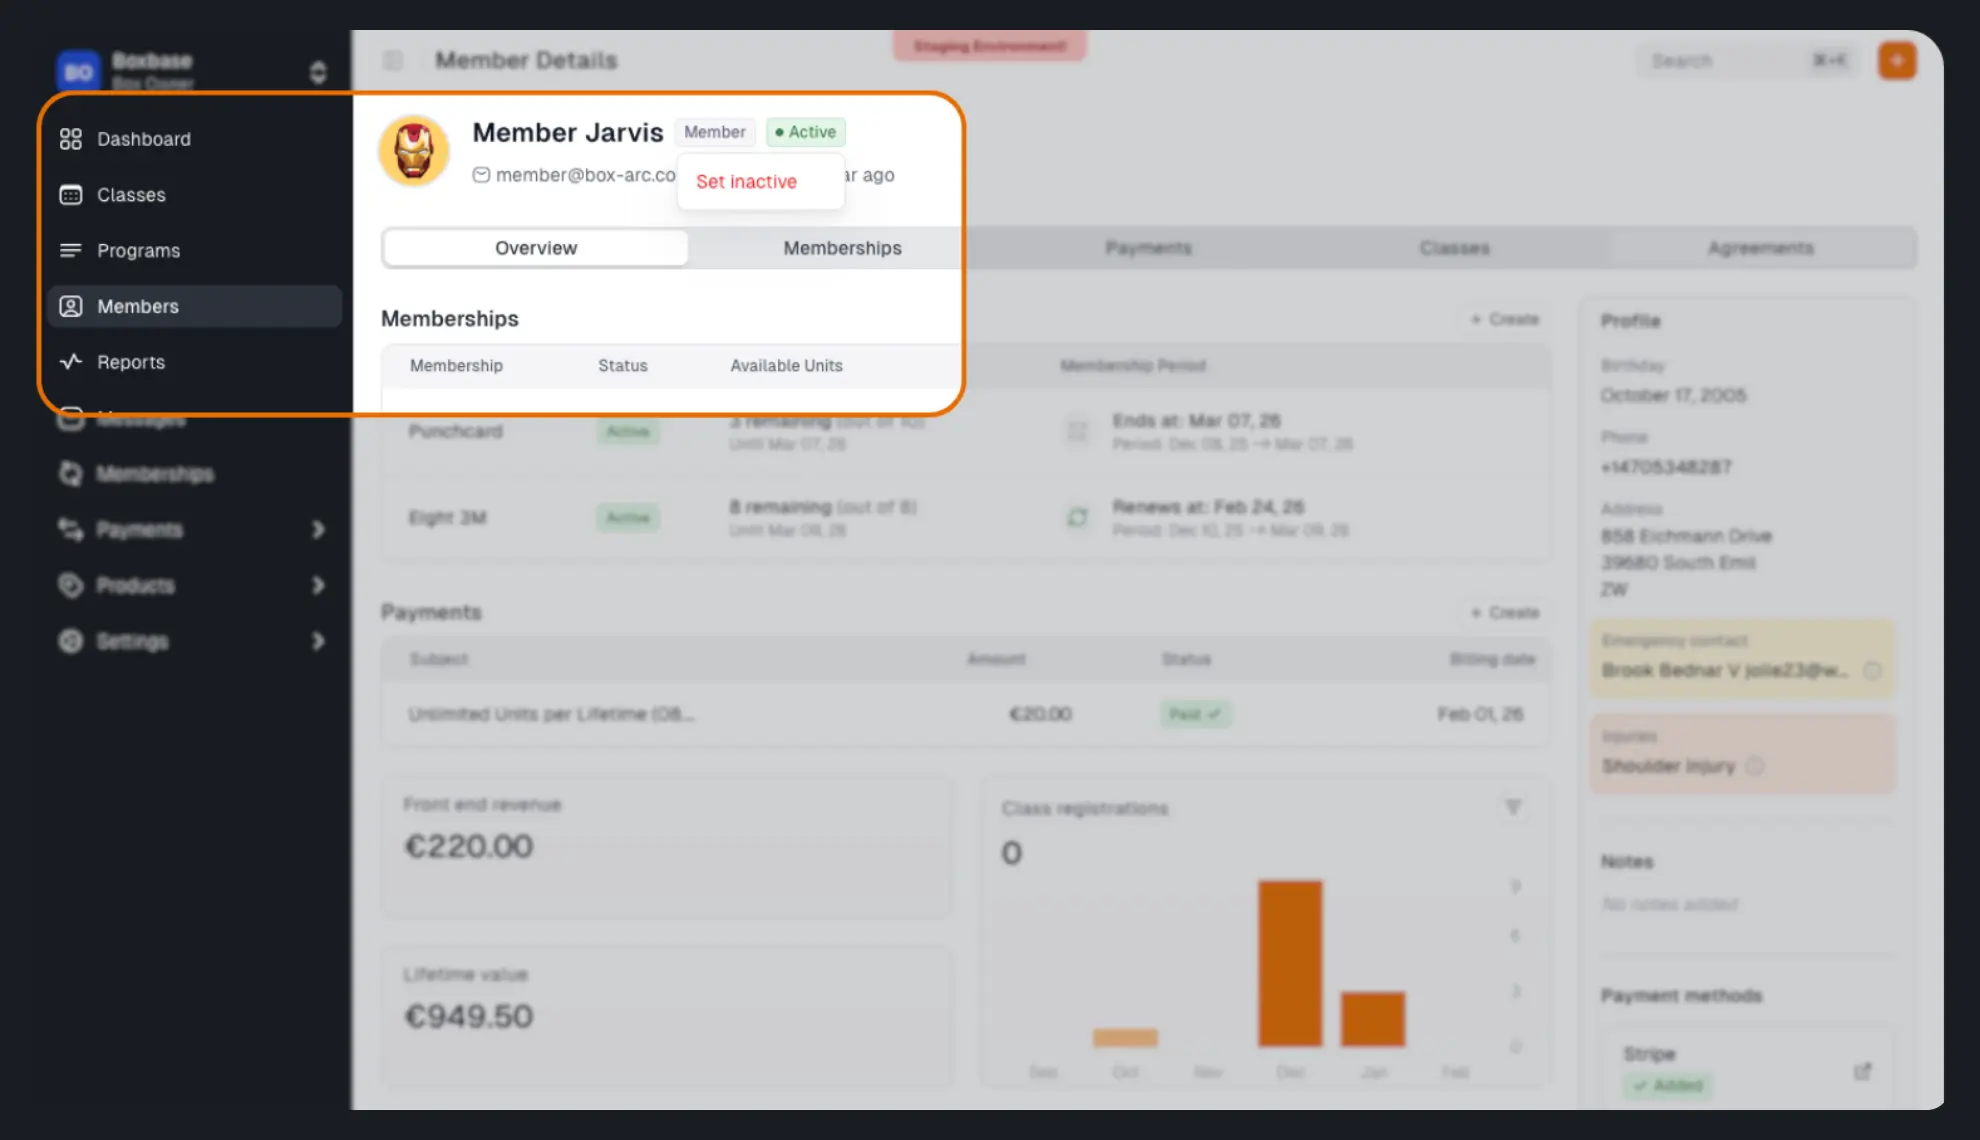
Task: Click the Dashboard grid icon
Action: tap(70, 139)
